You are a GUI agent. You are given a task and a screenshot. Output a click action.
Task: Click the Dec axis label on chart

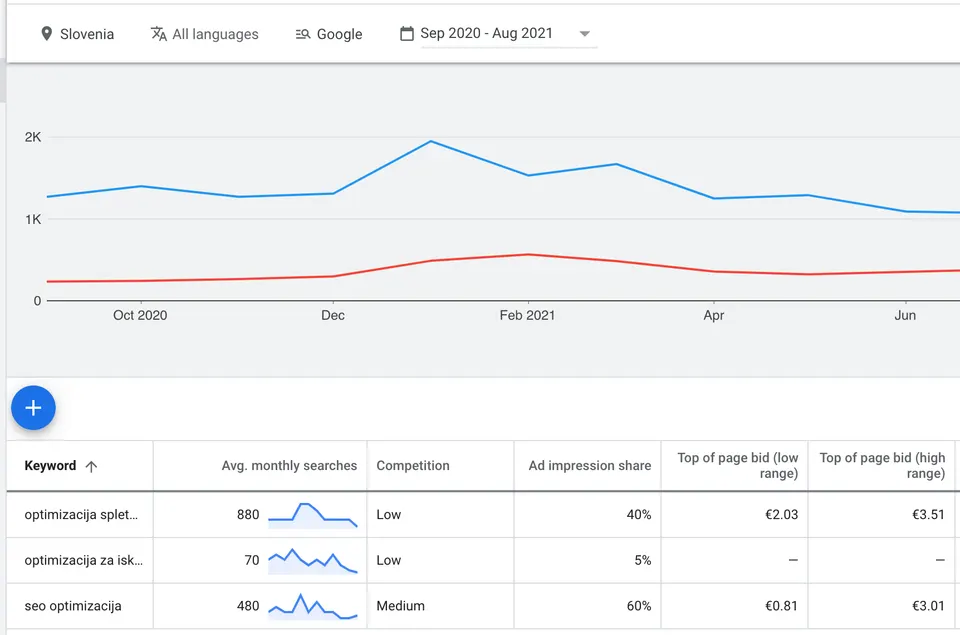coord(332,315)
